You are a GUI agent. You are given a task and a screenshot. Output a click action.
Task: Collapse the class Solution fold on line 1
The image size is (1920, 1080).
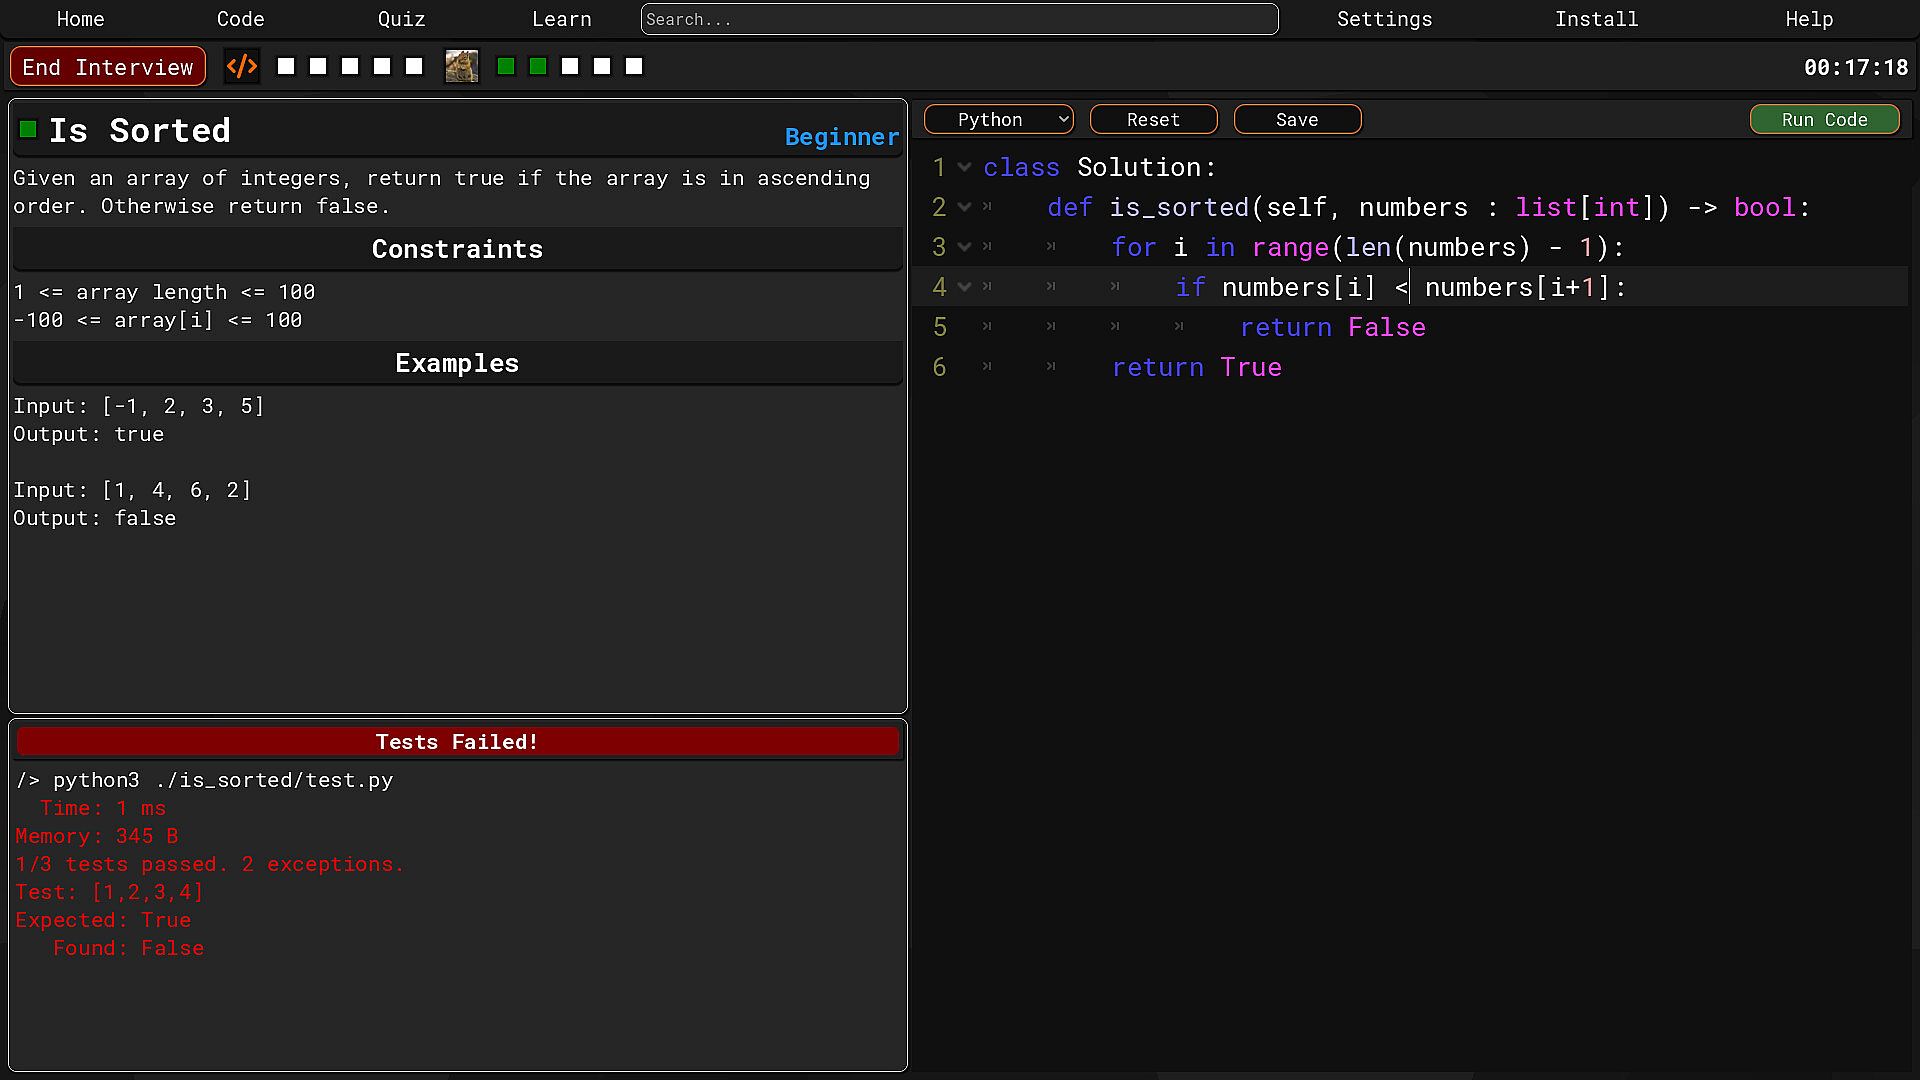pyautogui.click(x=964, y=168)
